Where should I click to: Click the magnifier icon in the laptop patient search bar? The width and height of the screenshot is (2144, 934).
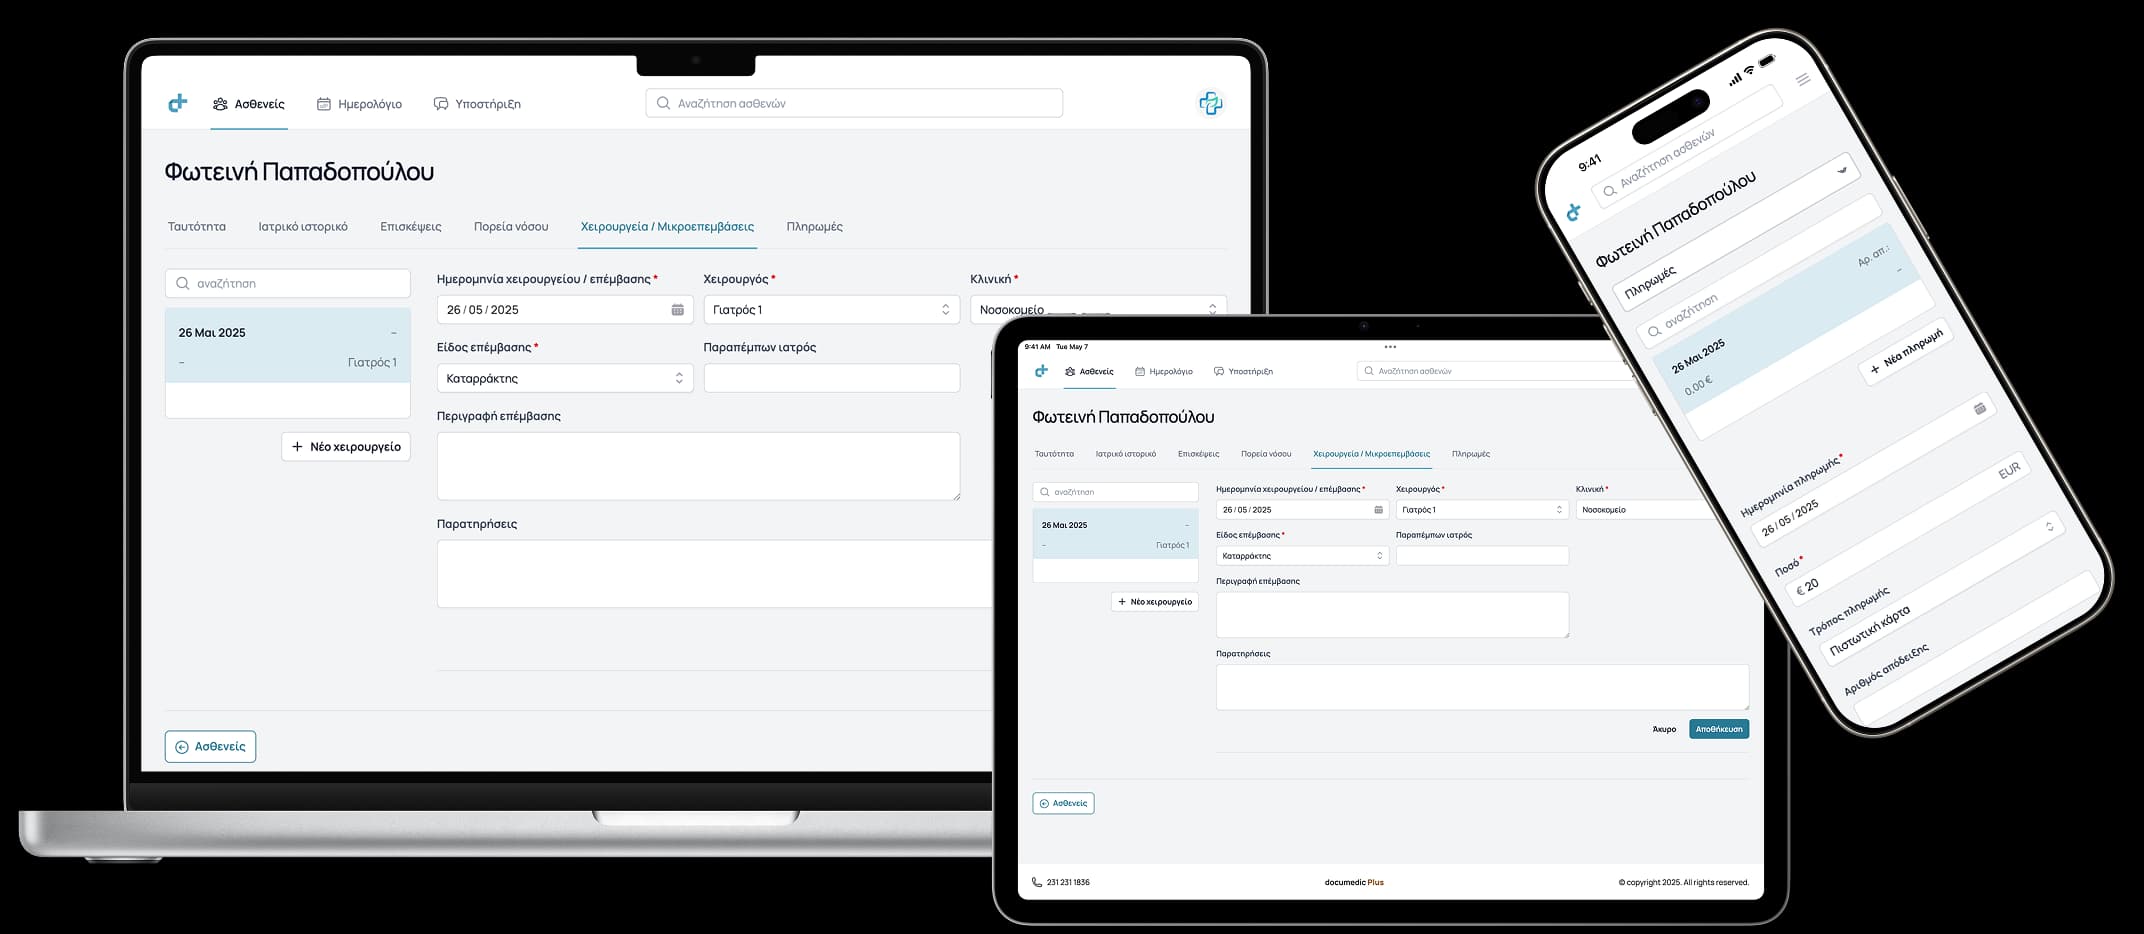(663, 103)
